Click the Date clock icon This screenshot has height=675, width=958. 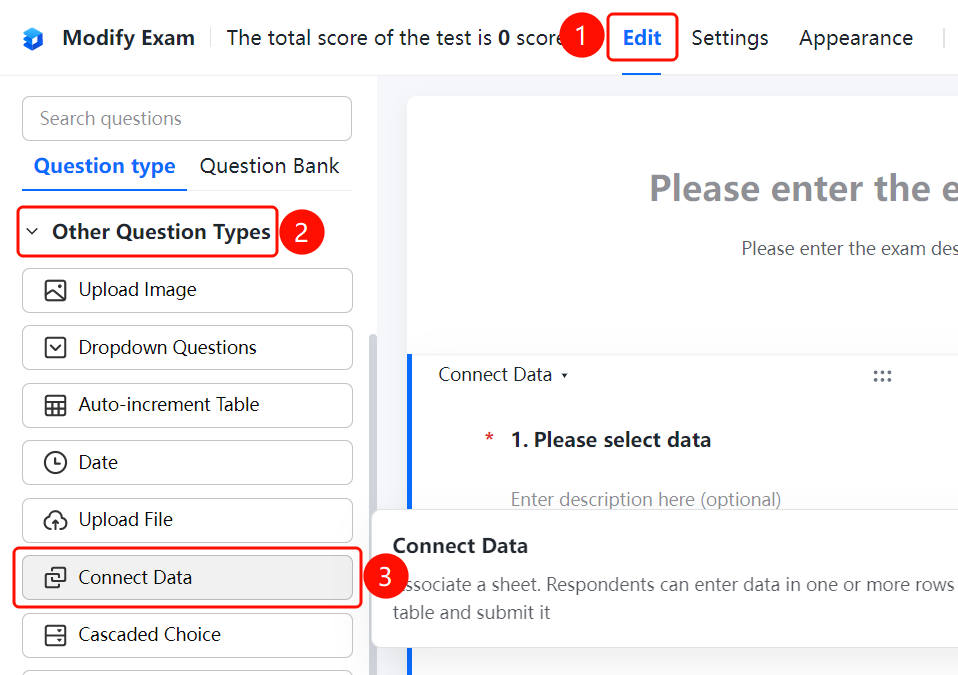coord(55,462)
